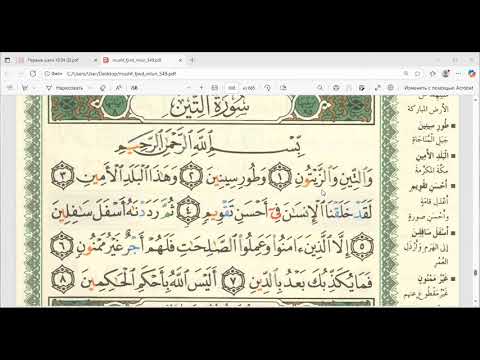Click the address bar file path
Image resolution: width=480 pixels, height=360 pixels.
coord(122,74)
